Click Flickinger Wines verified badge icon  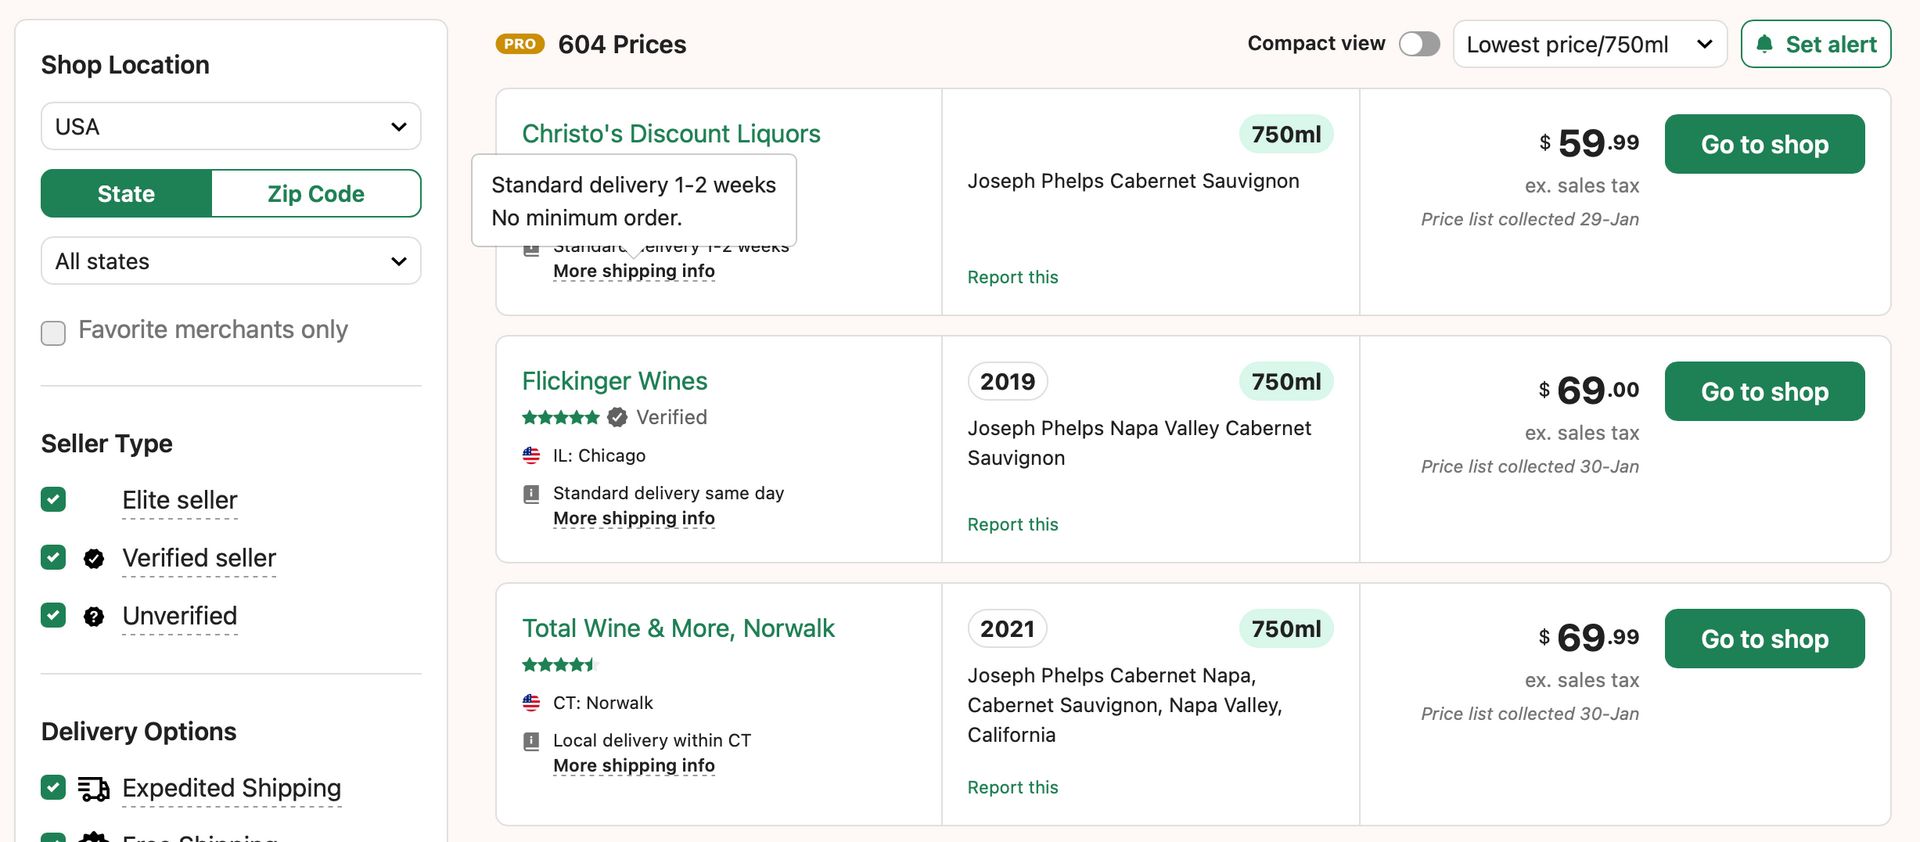(x=618, y=417)
